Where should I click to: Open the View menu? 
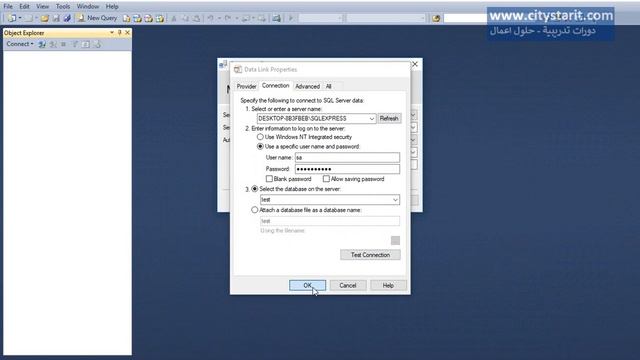pyautogui.click(x=42, y=6)
